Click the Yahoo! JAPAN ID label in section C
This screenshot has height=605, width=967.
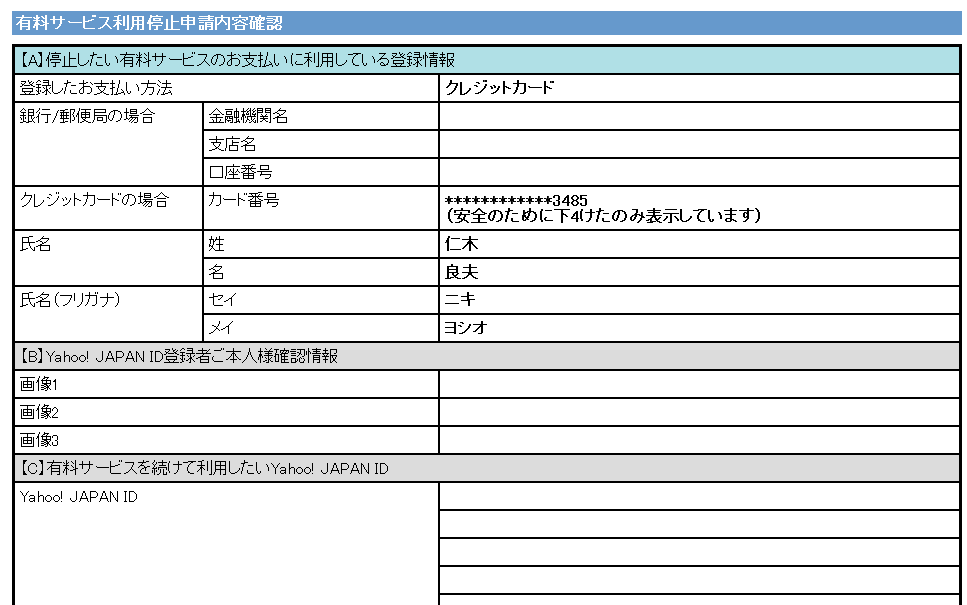(x=78, y=497)
